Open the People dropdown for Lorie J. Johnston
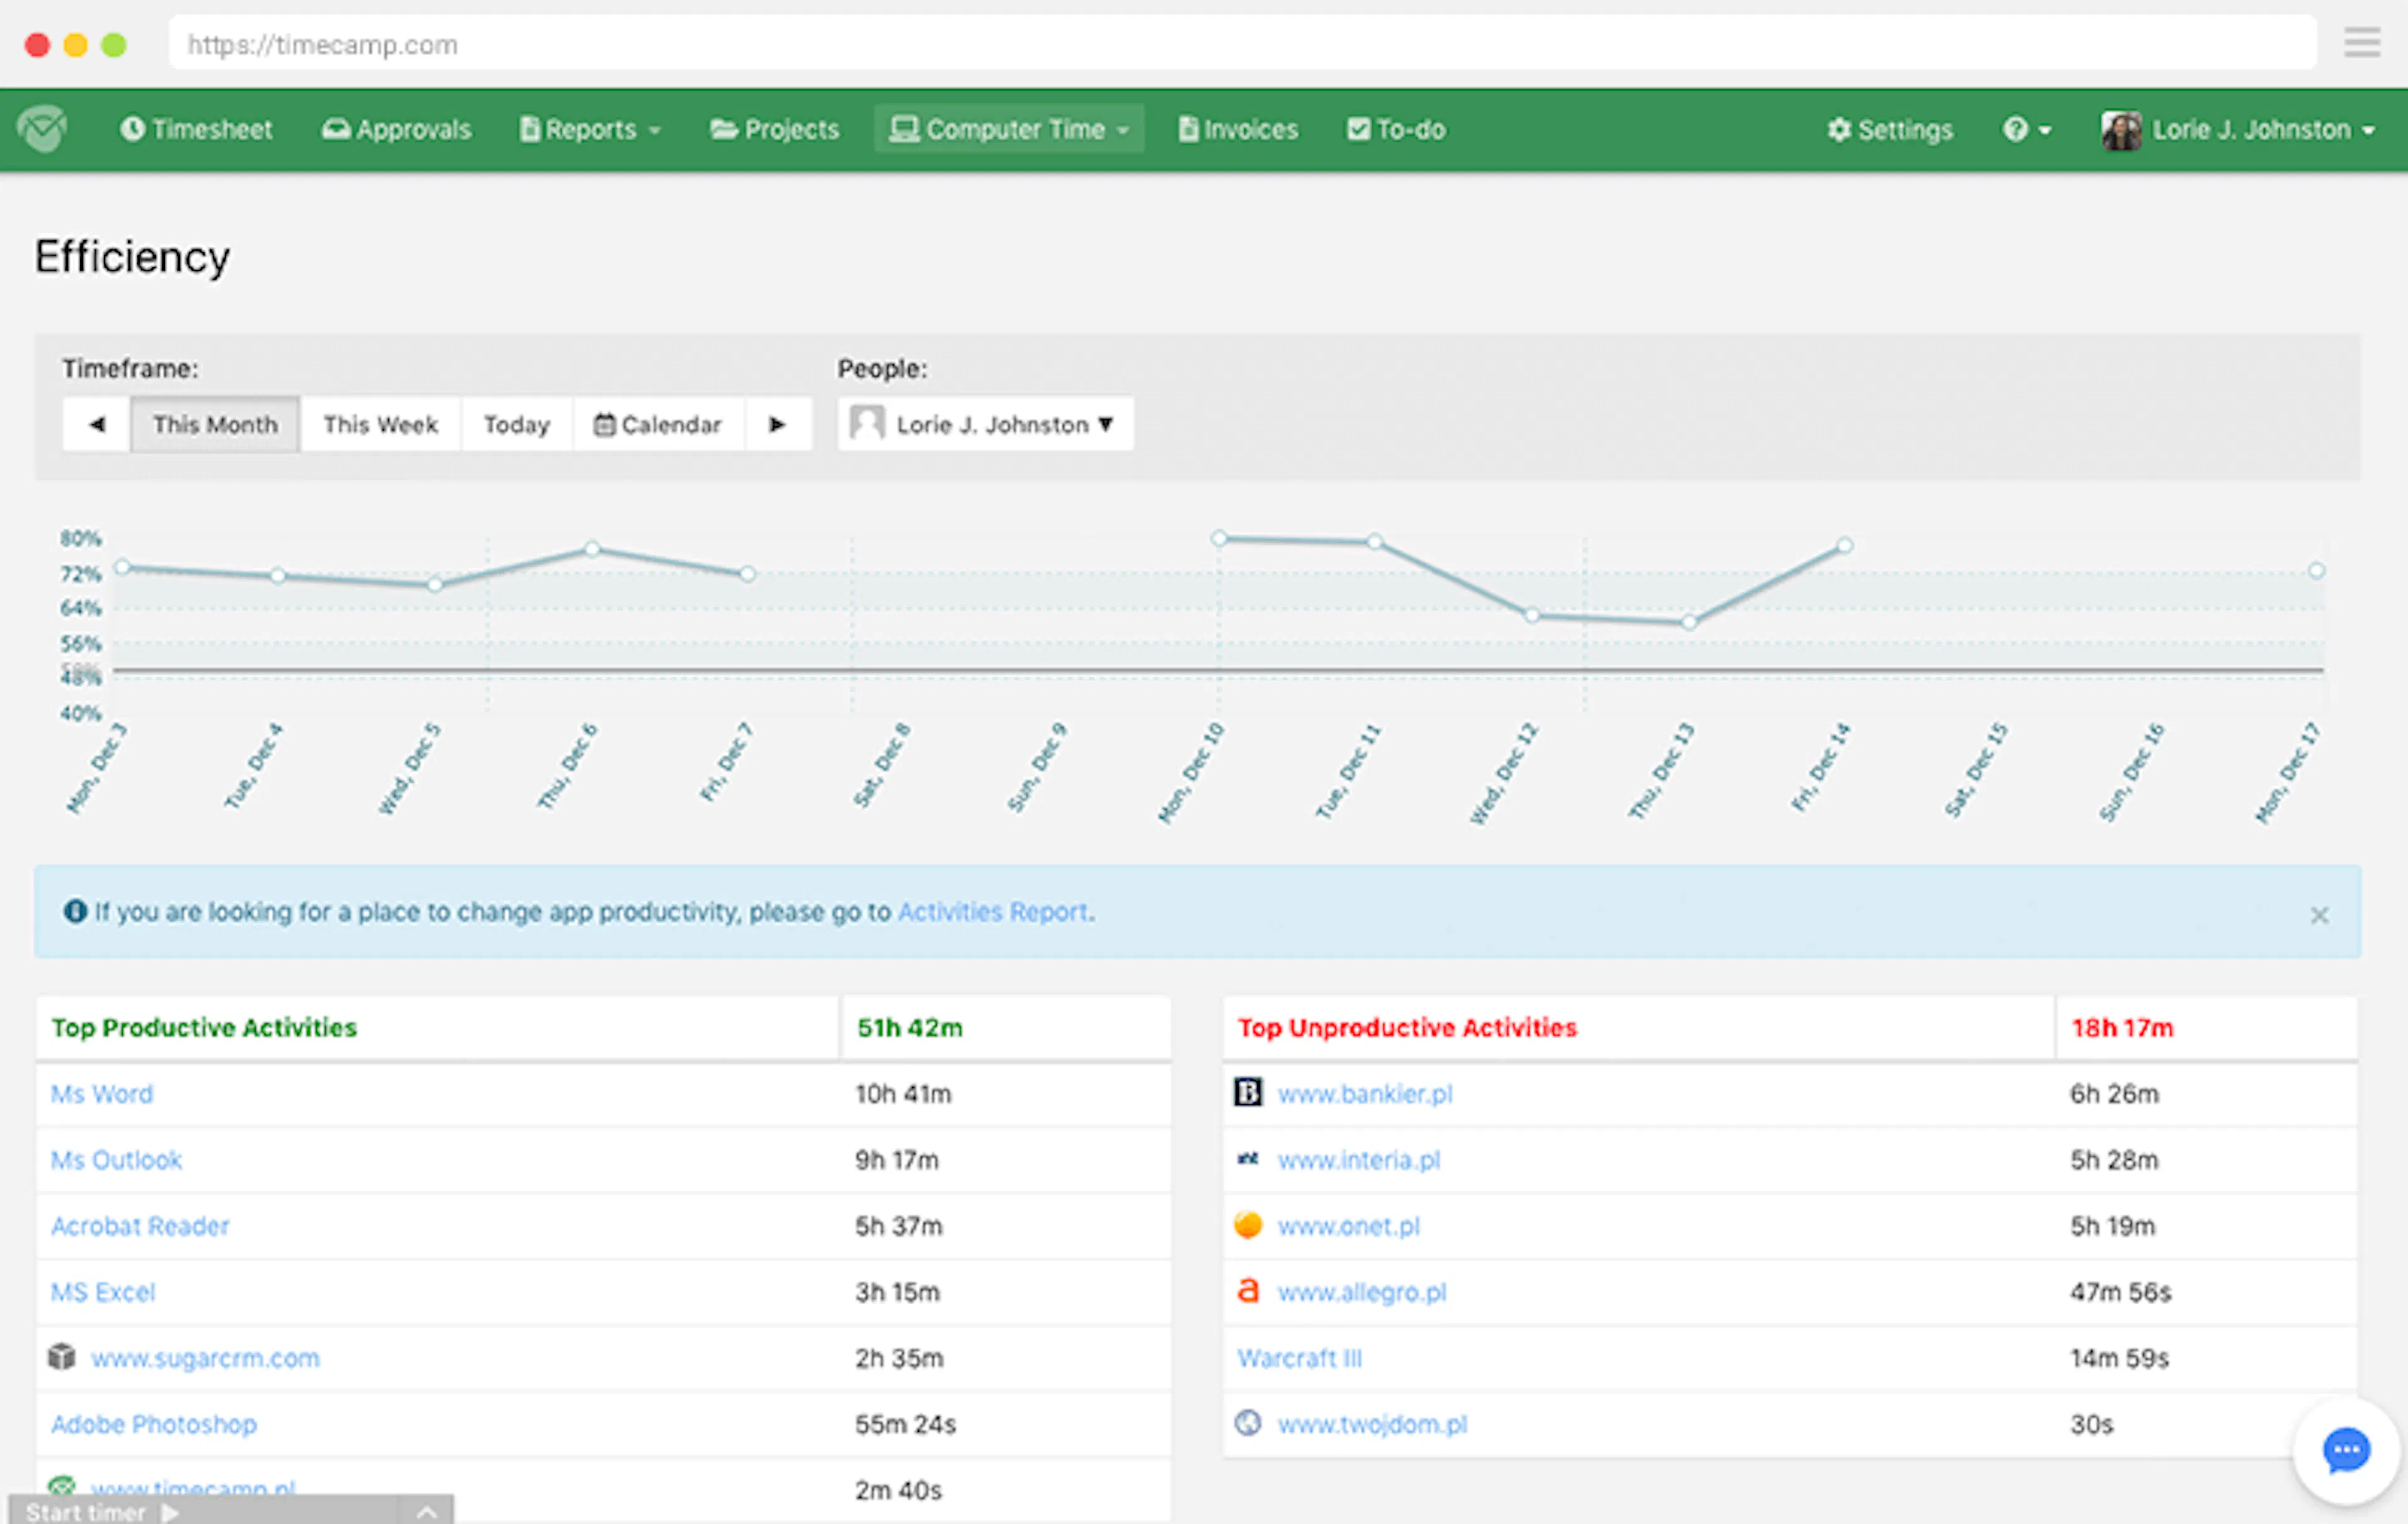The image size is (2408, 1524). tap(985, 424)
